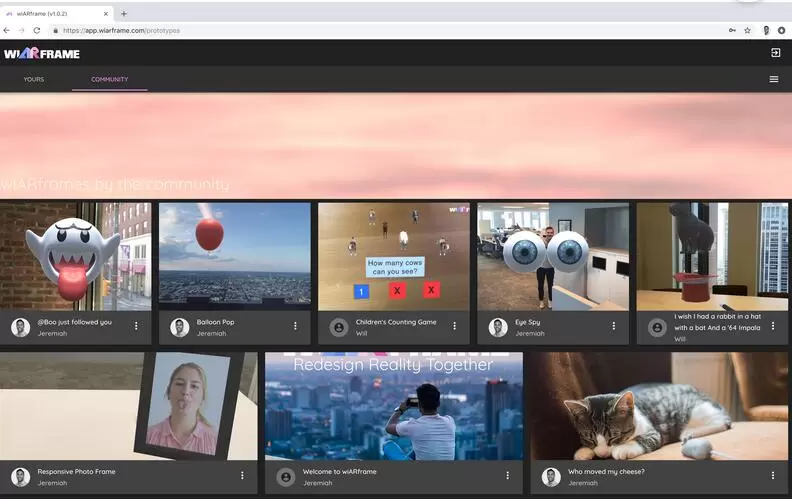Click Jeremiah's avatar on Balloon Pop card
792x501 pixels.
[180, 327]
